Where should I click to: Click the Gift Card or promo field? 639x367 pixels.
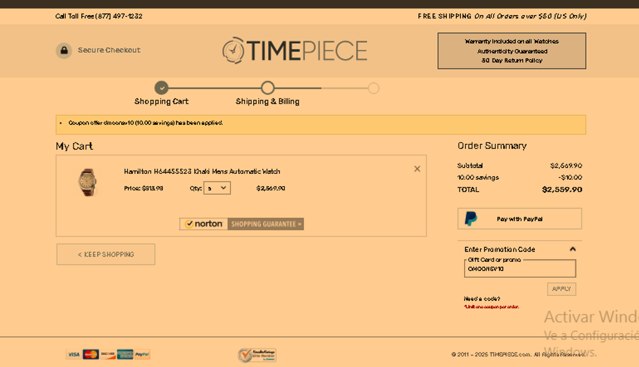tap(520, 269)
